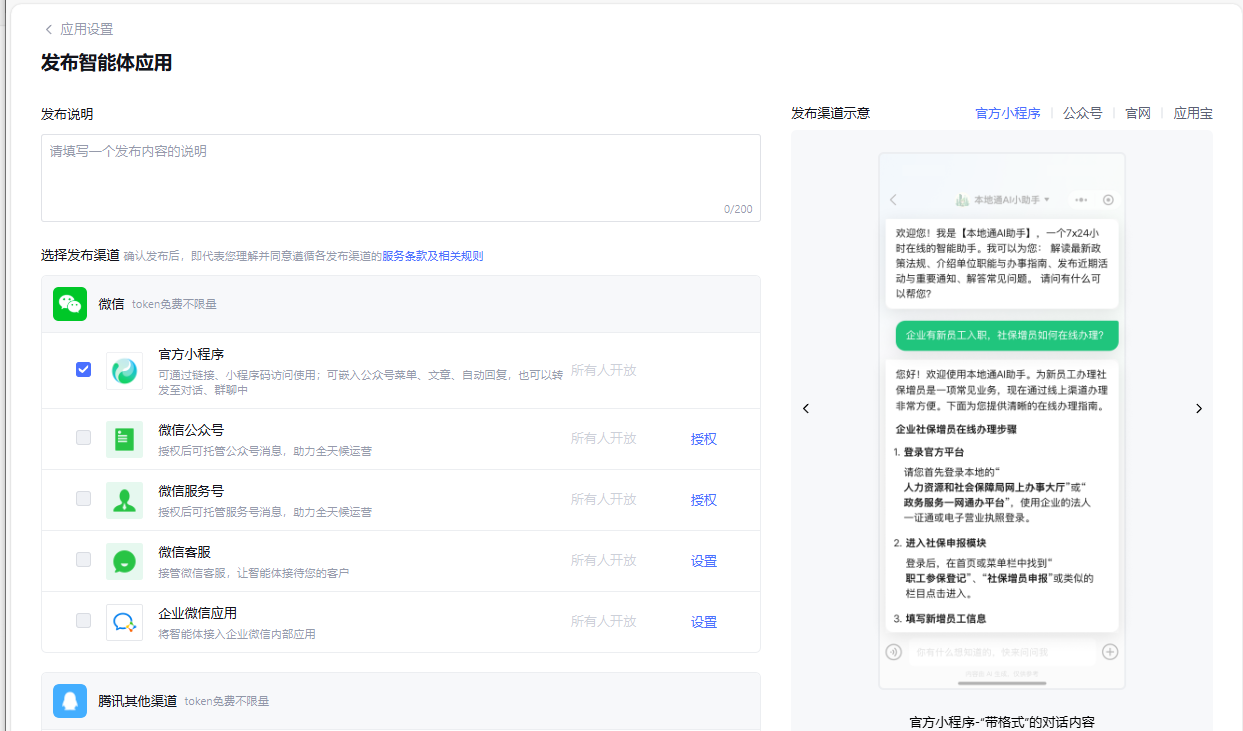Click the WeChat Service Account icon
The height and width of the screenshot is (731, 1243).
click(x=125, y=500)
